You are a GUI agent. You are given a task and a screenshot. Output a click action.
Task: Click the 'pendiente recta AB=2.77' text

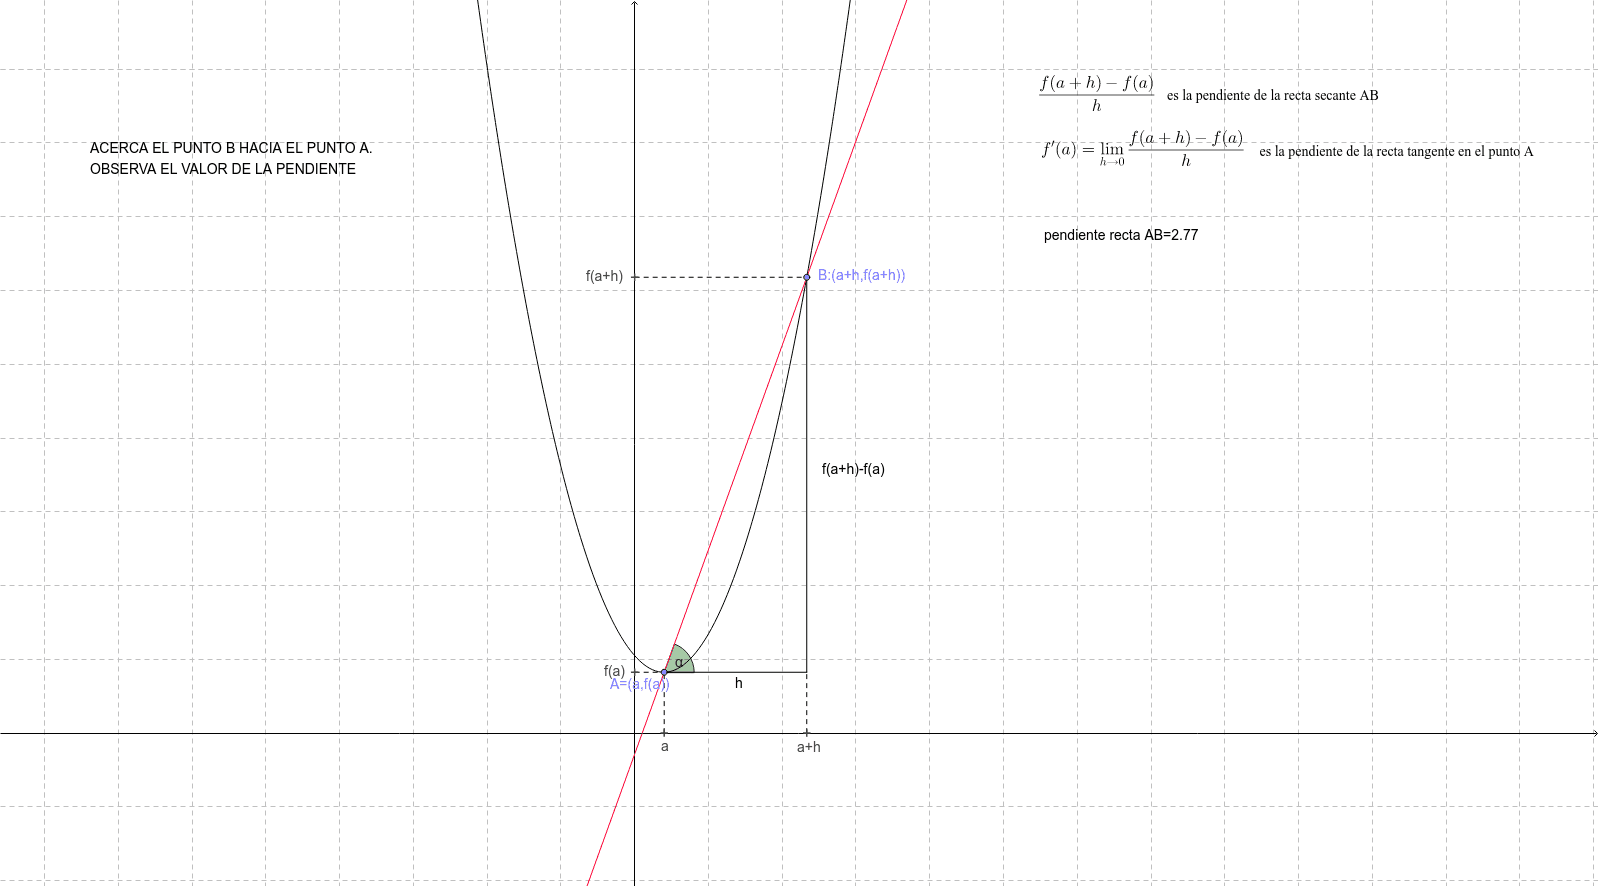point(1121,235)
